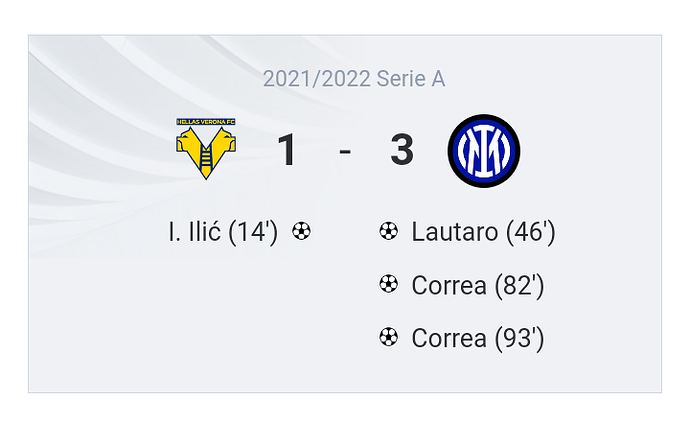The width and height of the screenshot is (690, 423).
Task: Click the Inter Milan club logo
Action: tap(484, 151)
